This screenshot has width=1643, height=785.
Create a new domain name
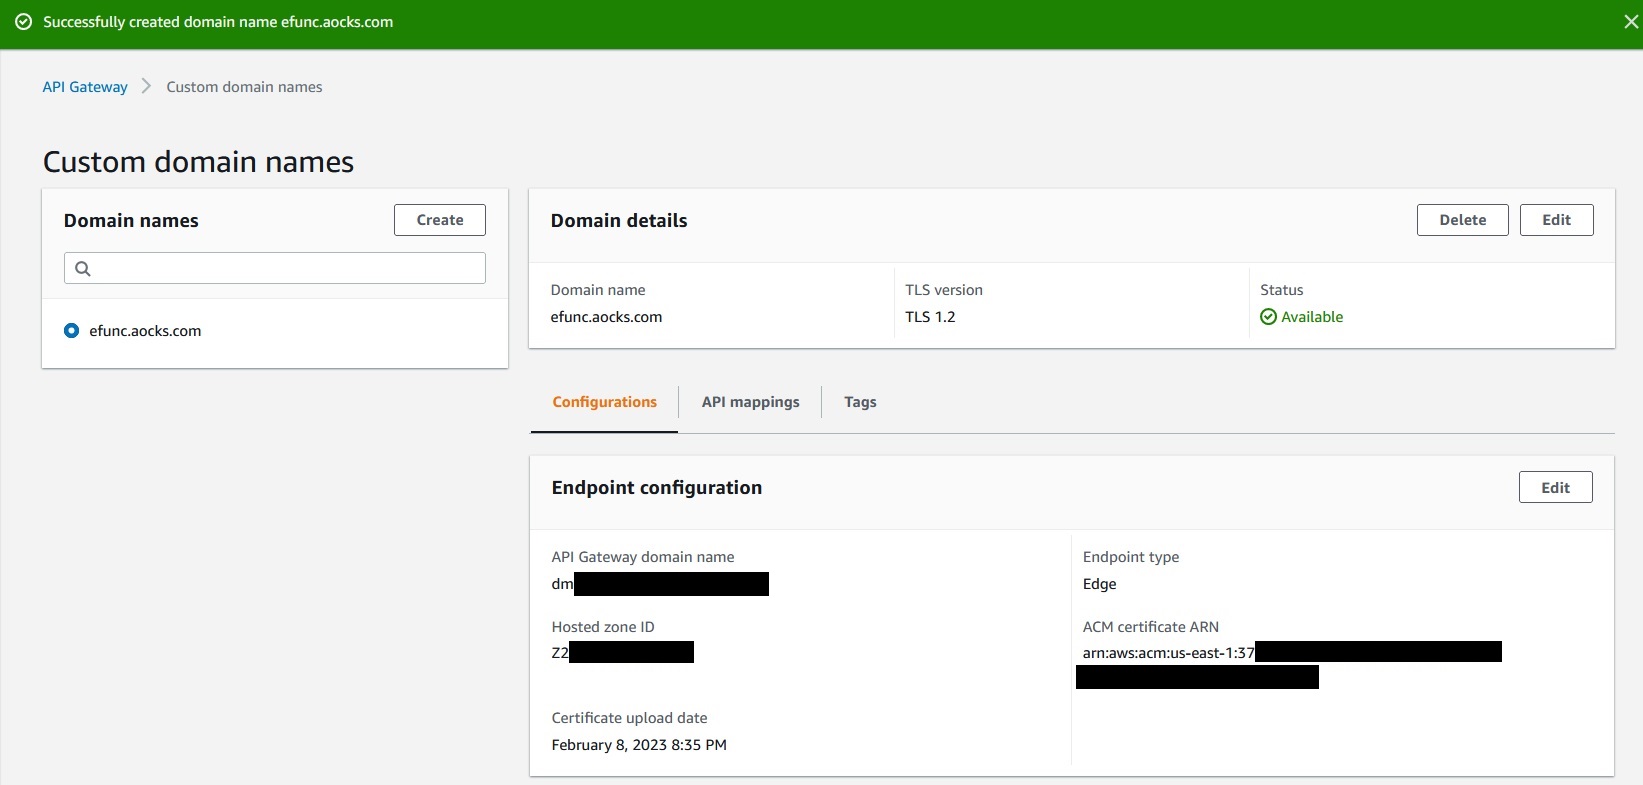coord(440,220)
